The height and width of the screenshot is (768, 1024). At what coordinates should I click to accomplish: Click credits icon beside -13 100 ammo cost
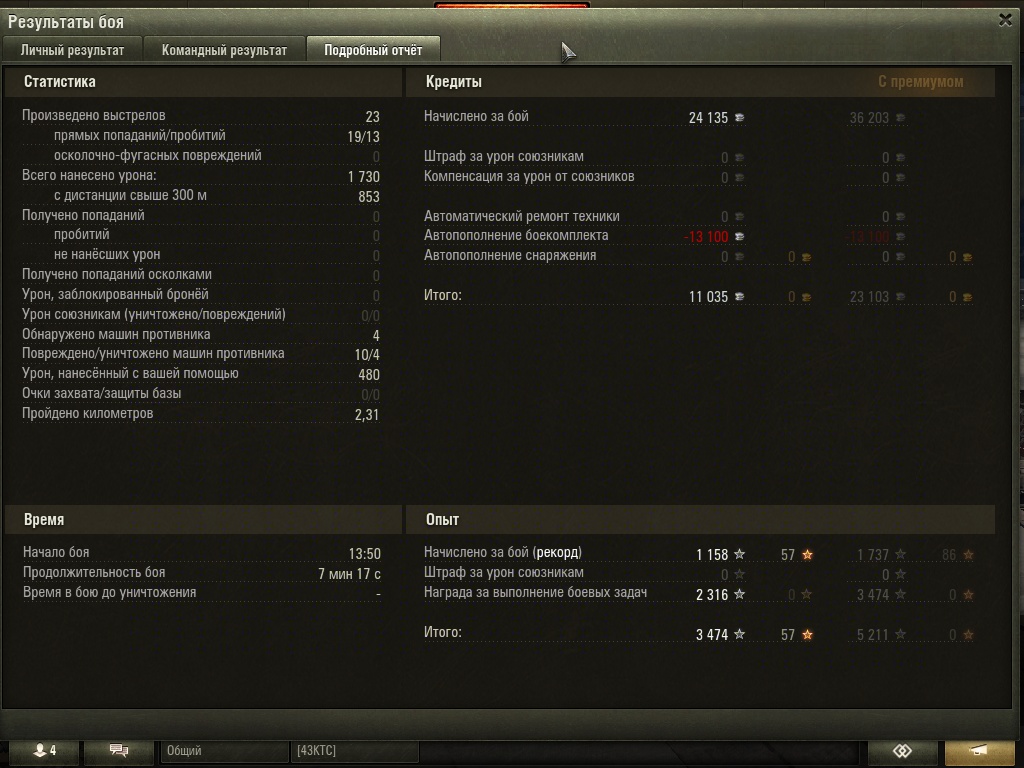pos(739,236)
